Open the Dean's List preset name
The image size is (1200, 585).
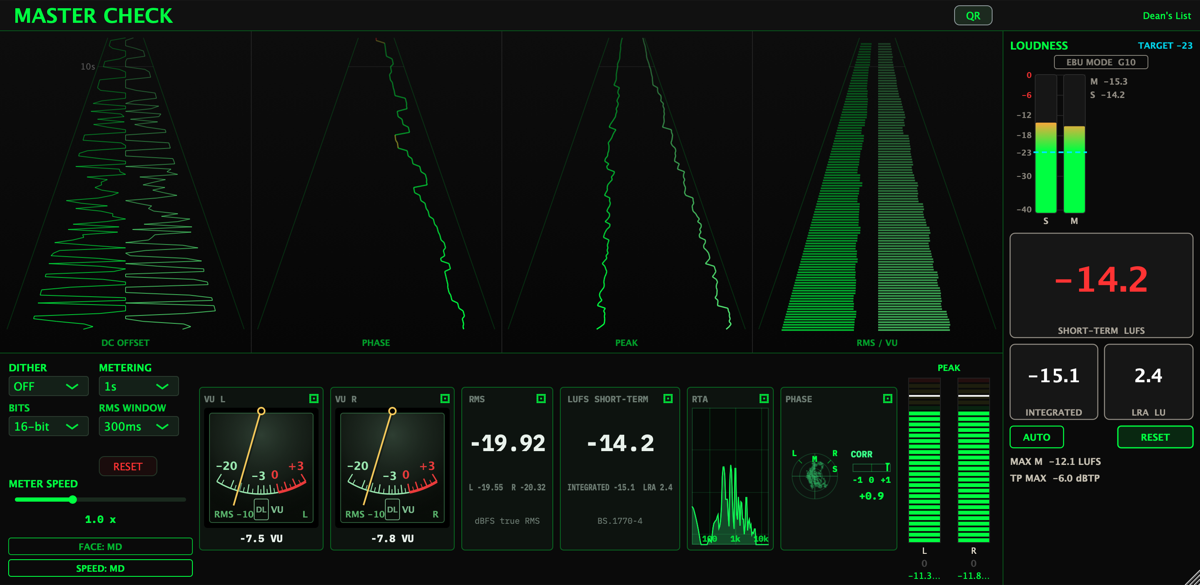click(1168, 15)
